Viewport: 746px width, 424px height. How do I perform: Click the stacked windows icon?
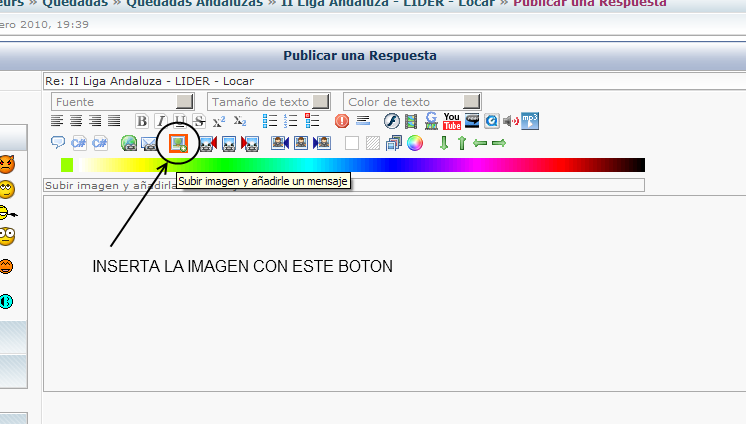click(394, 143)
